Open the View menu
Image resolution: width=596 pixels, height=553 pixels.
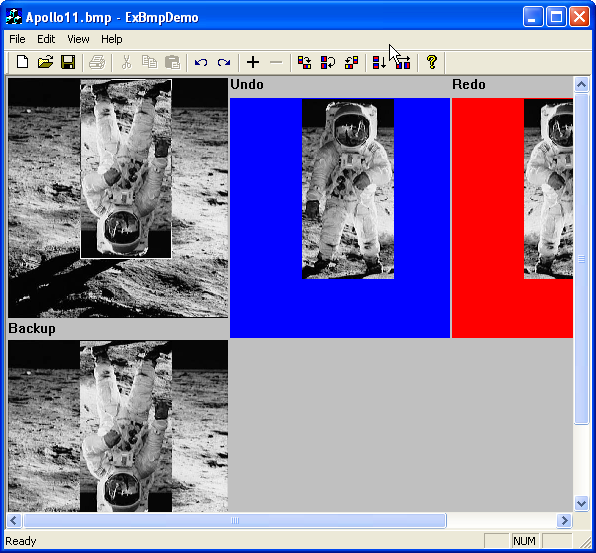pos(78,39)
